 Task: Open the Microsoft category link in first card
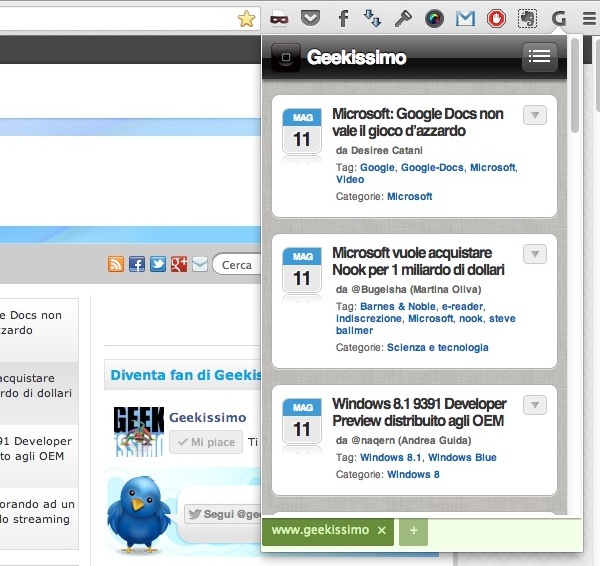tap(409, 196)
